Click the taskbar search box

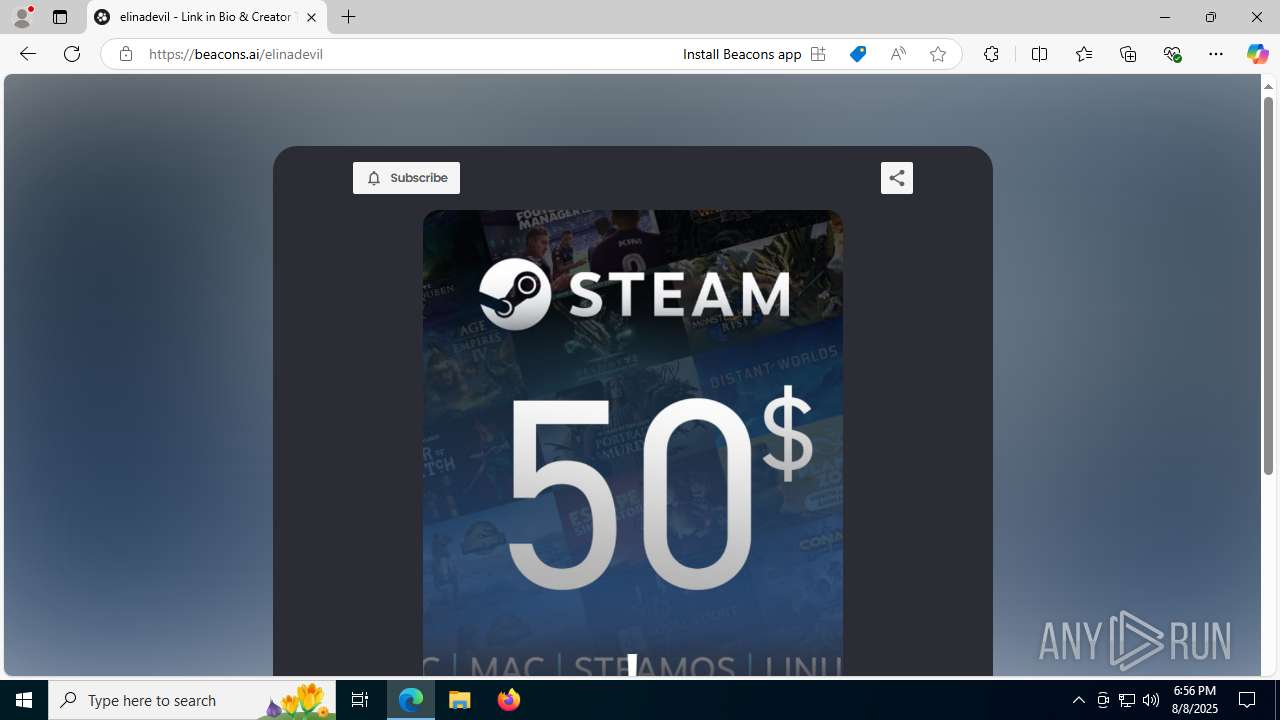pos(192,700)
